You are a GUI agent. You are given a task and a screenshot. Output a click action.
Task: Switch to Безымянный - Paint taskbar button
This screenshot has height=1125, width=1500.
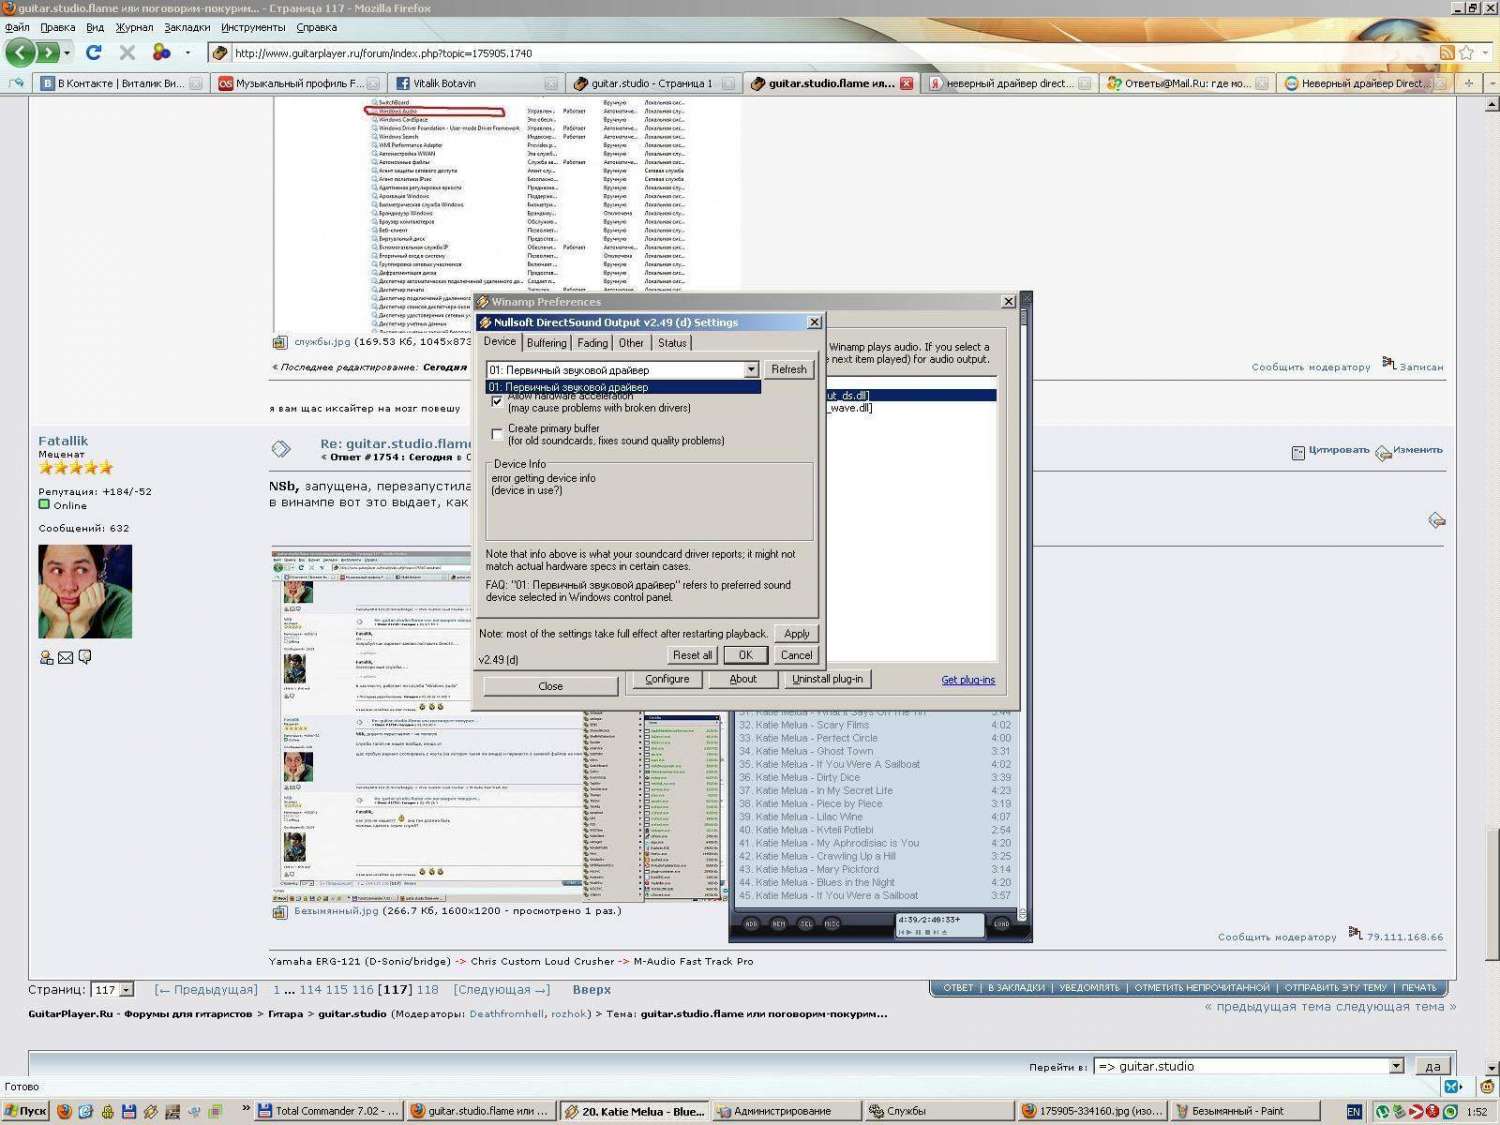click(1244, 1111)
